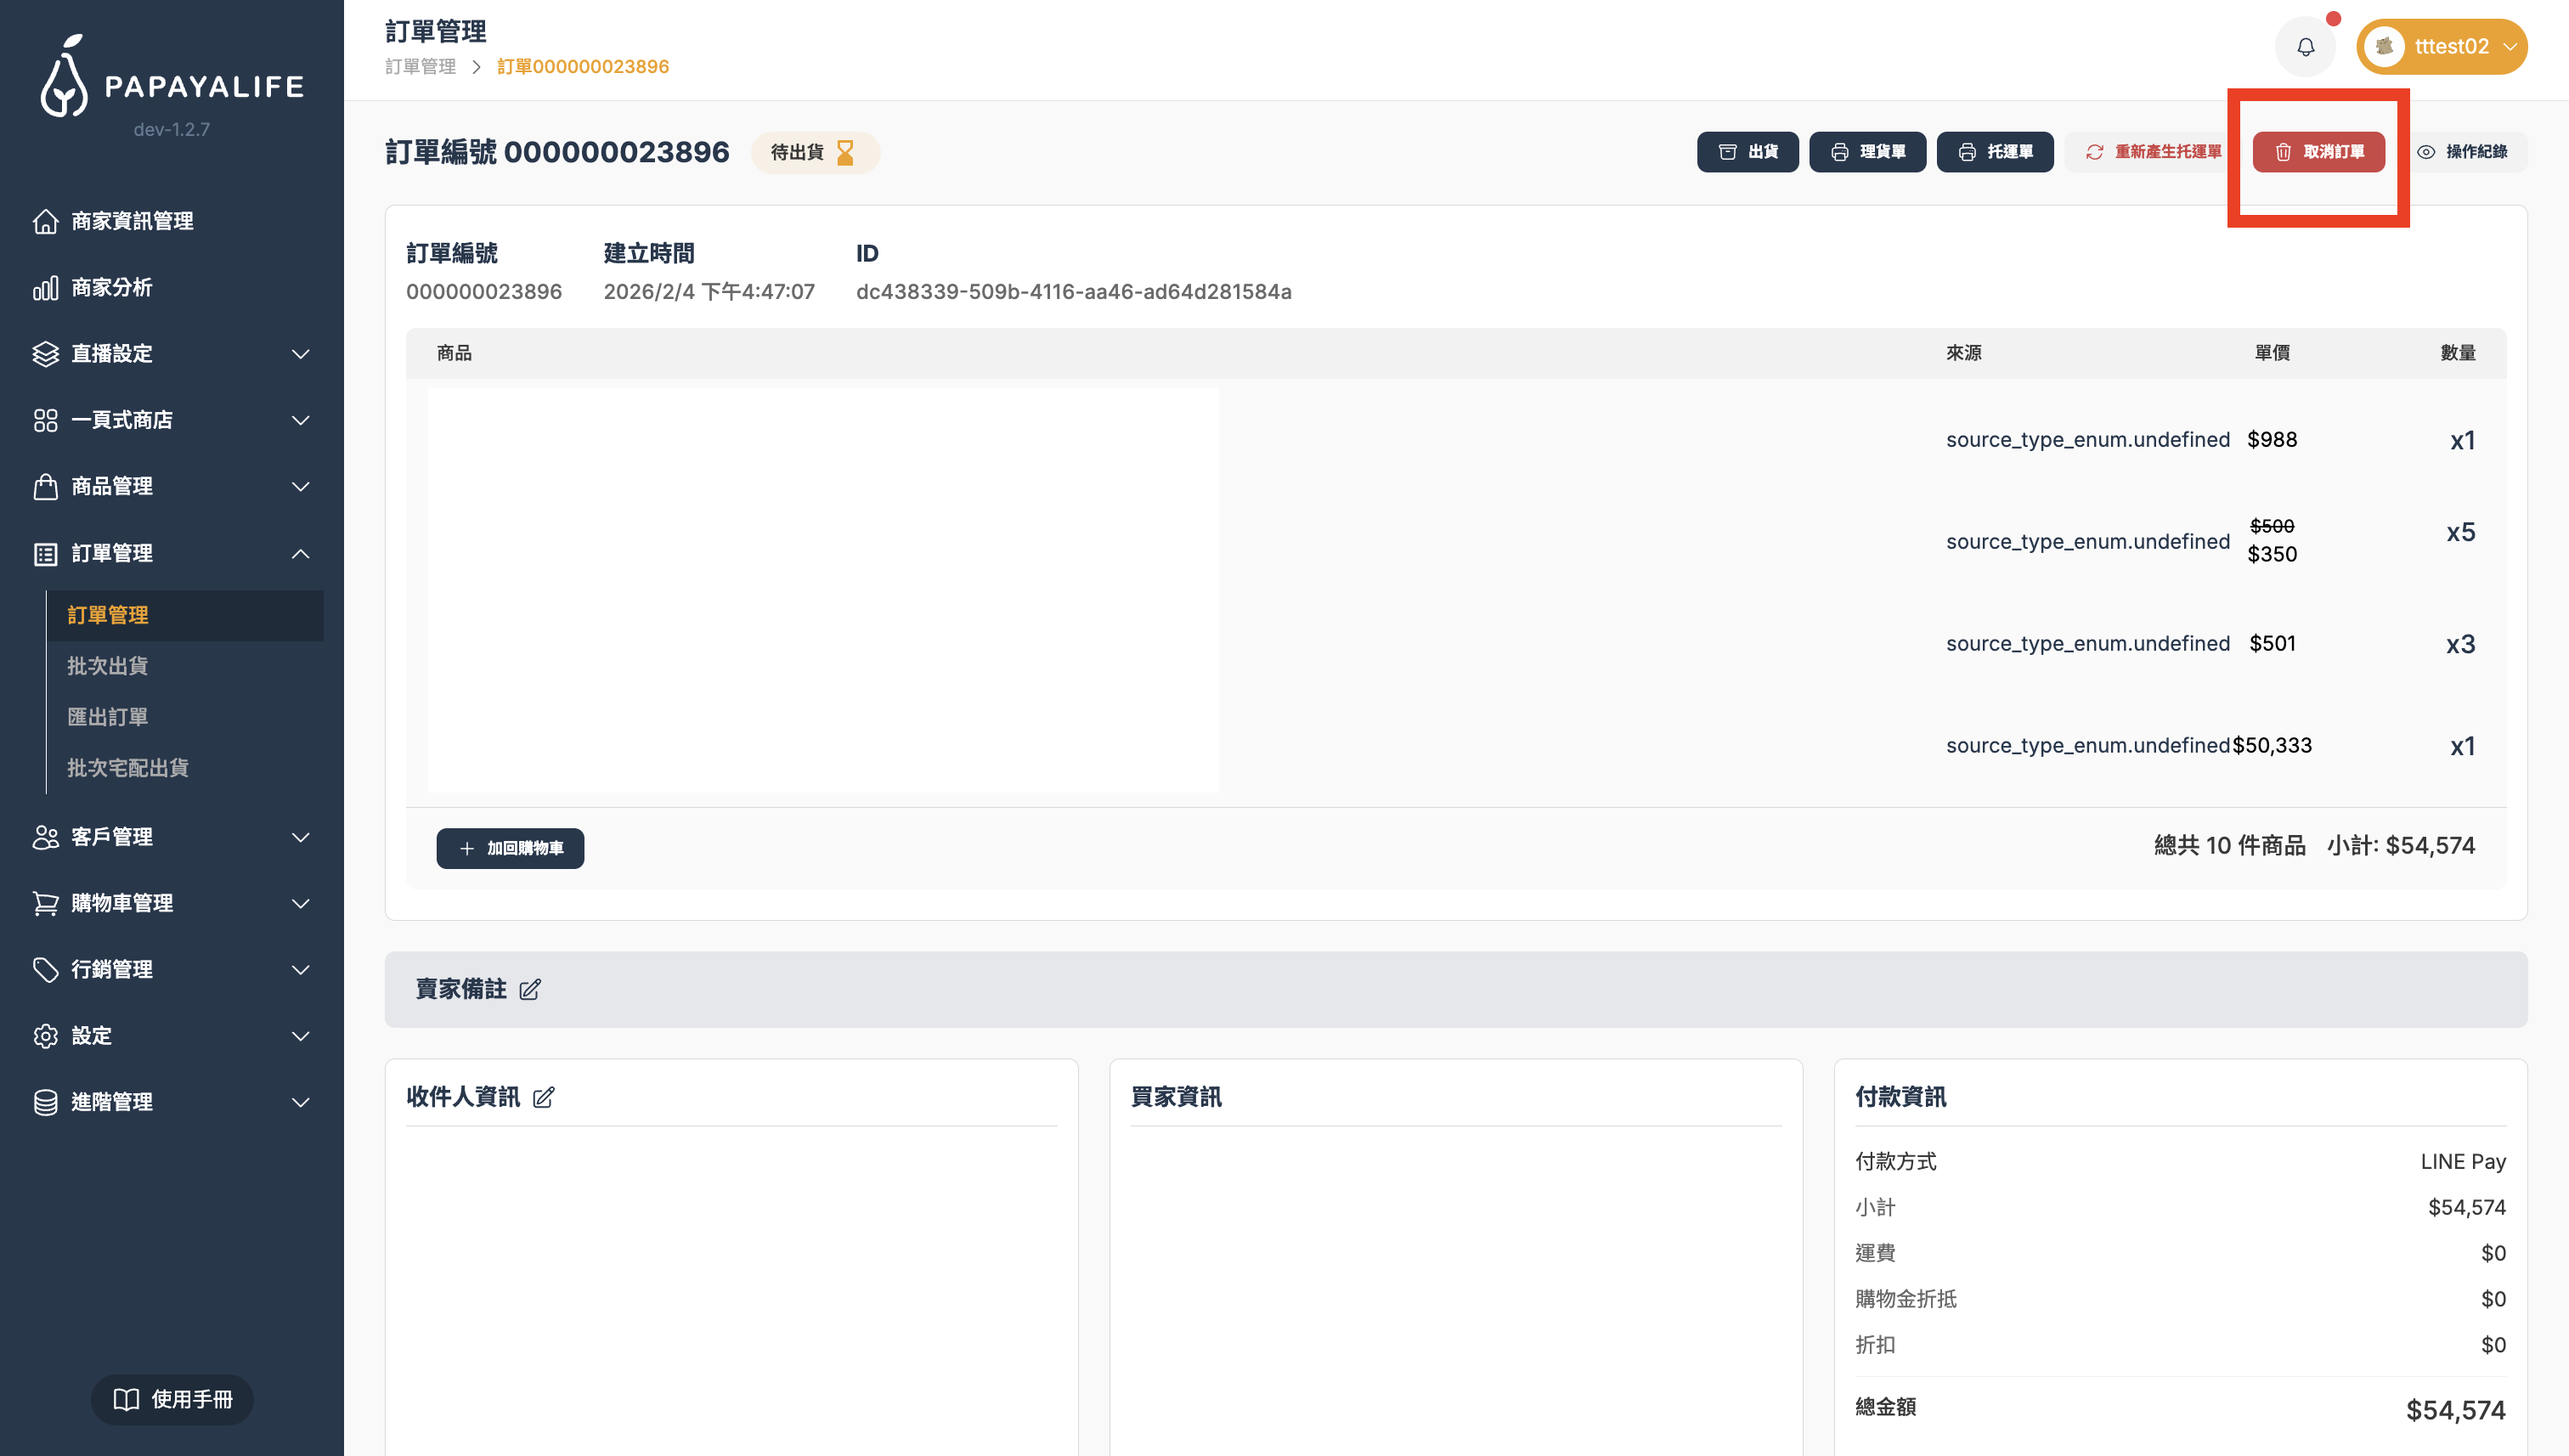Click edit icon beside 收件人資訊

(543, 1098)
